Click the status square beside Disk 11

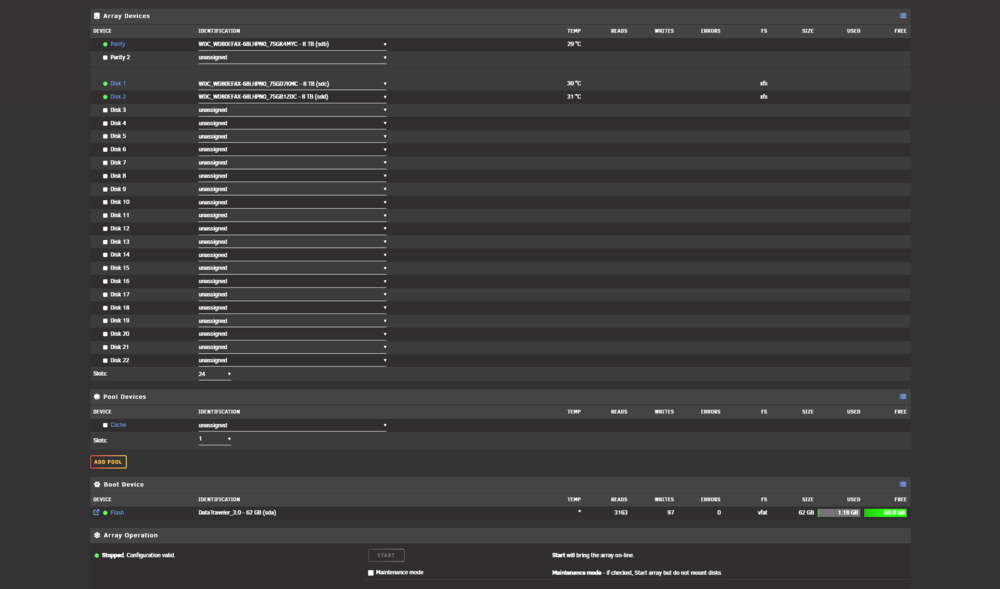pos(105,215)
